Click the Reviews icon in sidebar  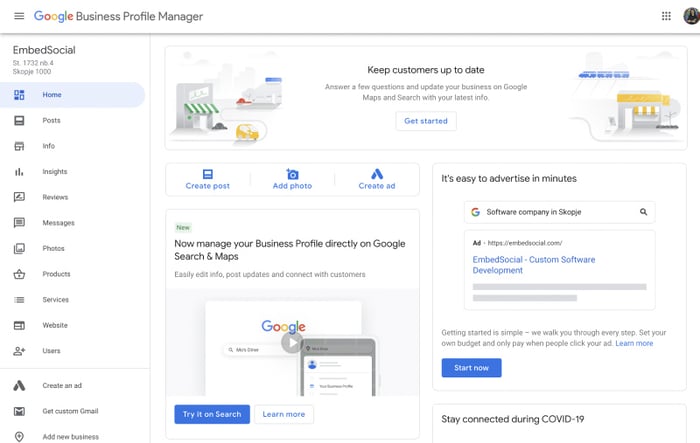coord(19,197)
